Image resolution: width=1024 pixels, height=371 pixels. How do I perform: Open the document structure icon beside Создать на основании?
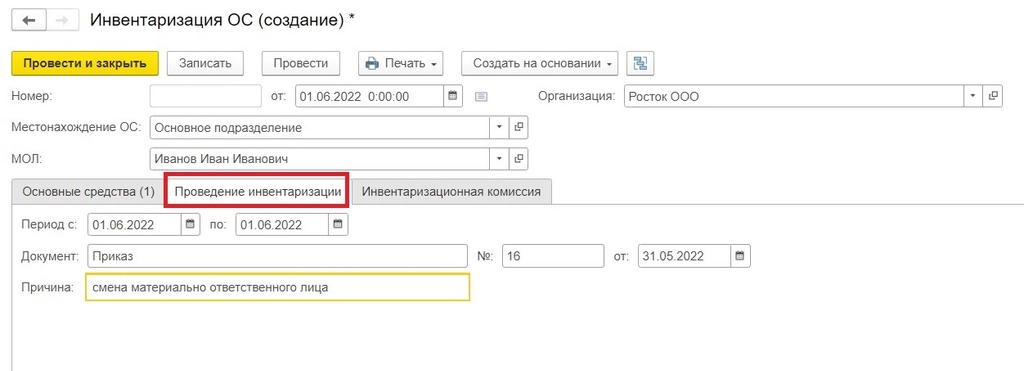point(640,63)
